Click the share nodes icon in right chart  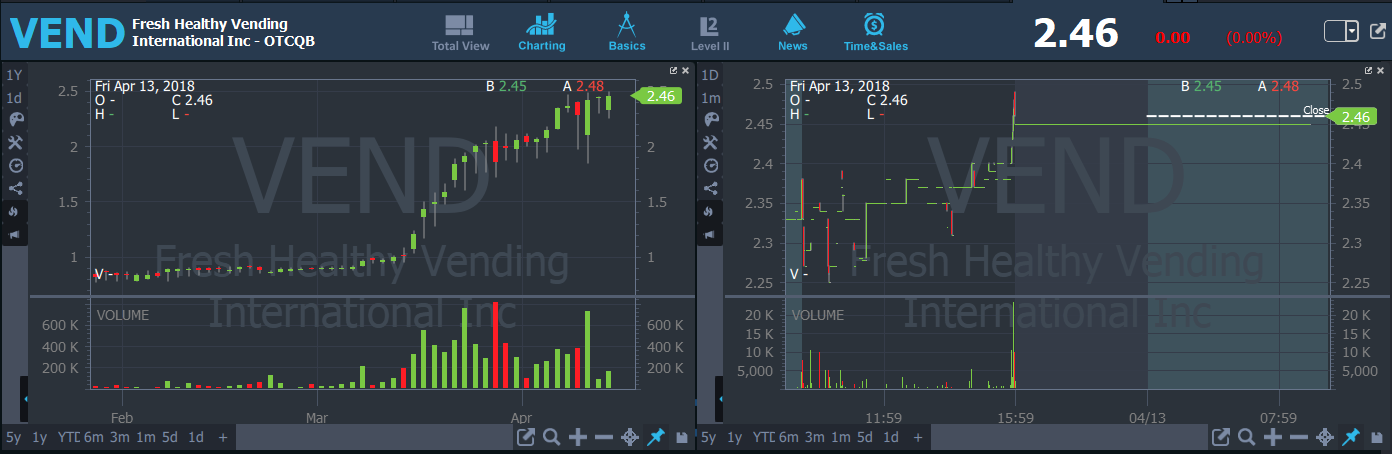(x=710, y=188)
